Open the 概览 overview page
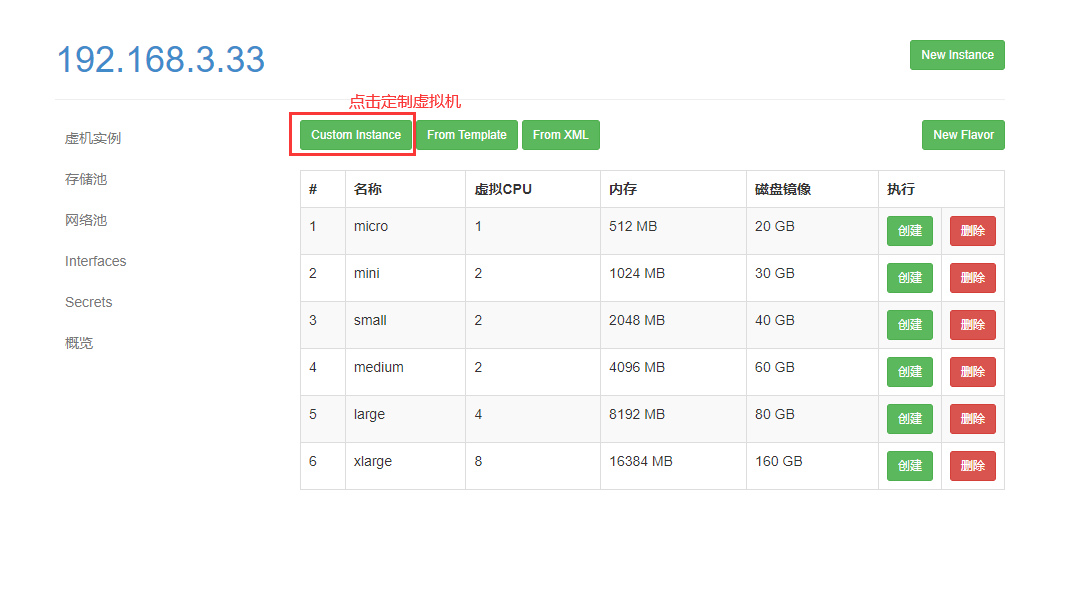Screen dimensions: 1067x596 click(x=79, y=343)
